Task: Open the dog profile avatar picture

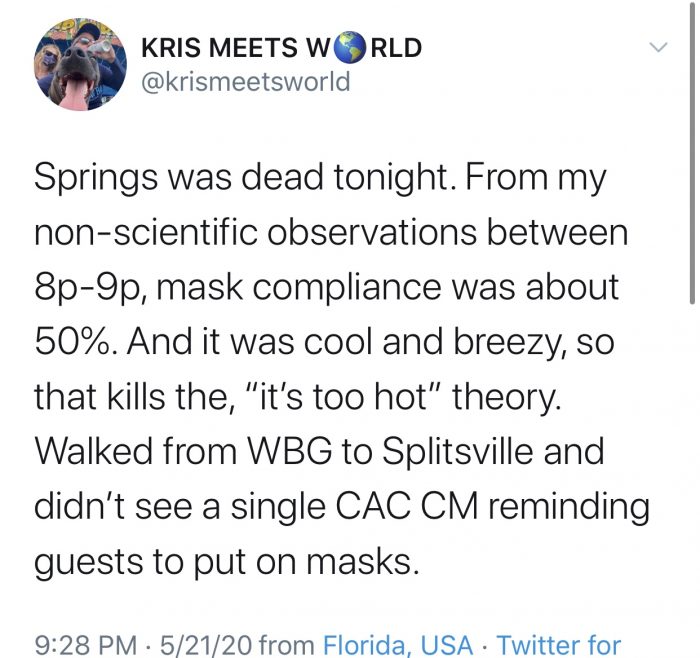Action: point(80,63)
